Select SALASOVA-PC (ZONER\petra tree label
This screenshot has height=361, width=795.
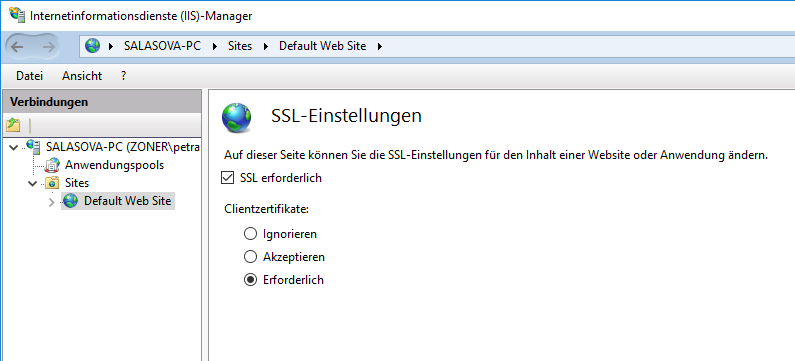coord(123,147)
